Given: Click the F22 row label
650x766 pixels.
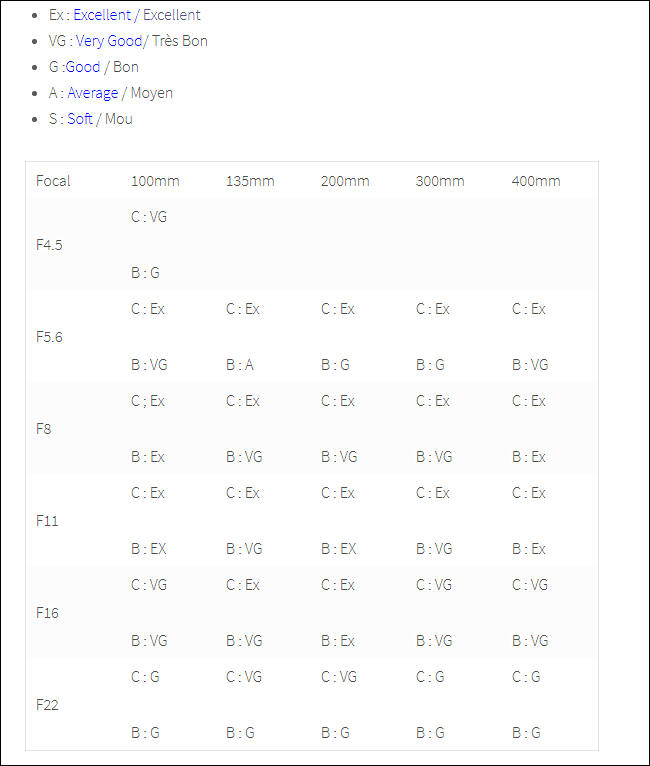Looking at the screenshot, I should pos(47,705).
